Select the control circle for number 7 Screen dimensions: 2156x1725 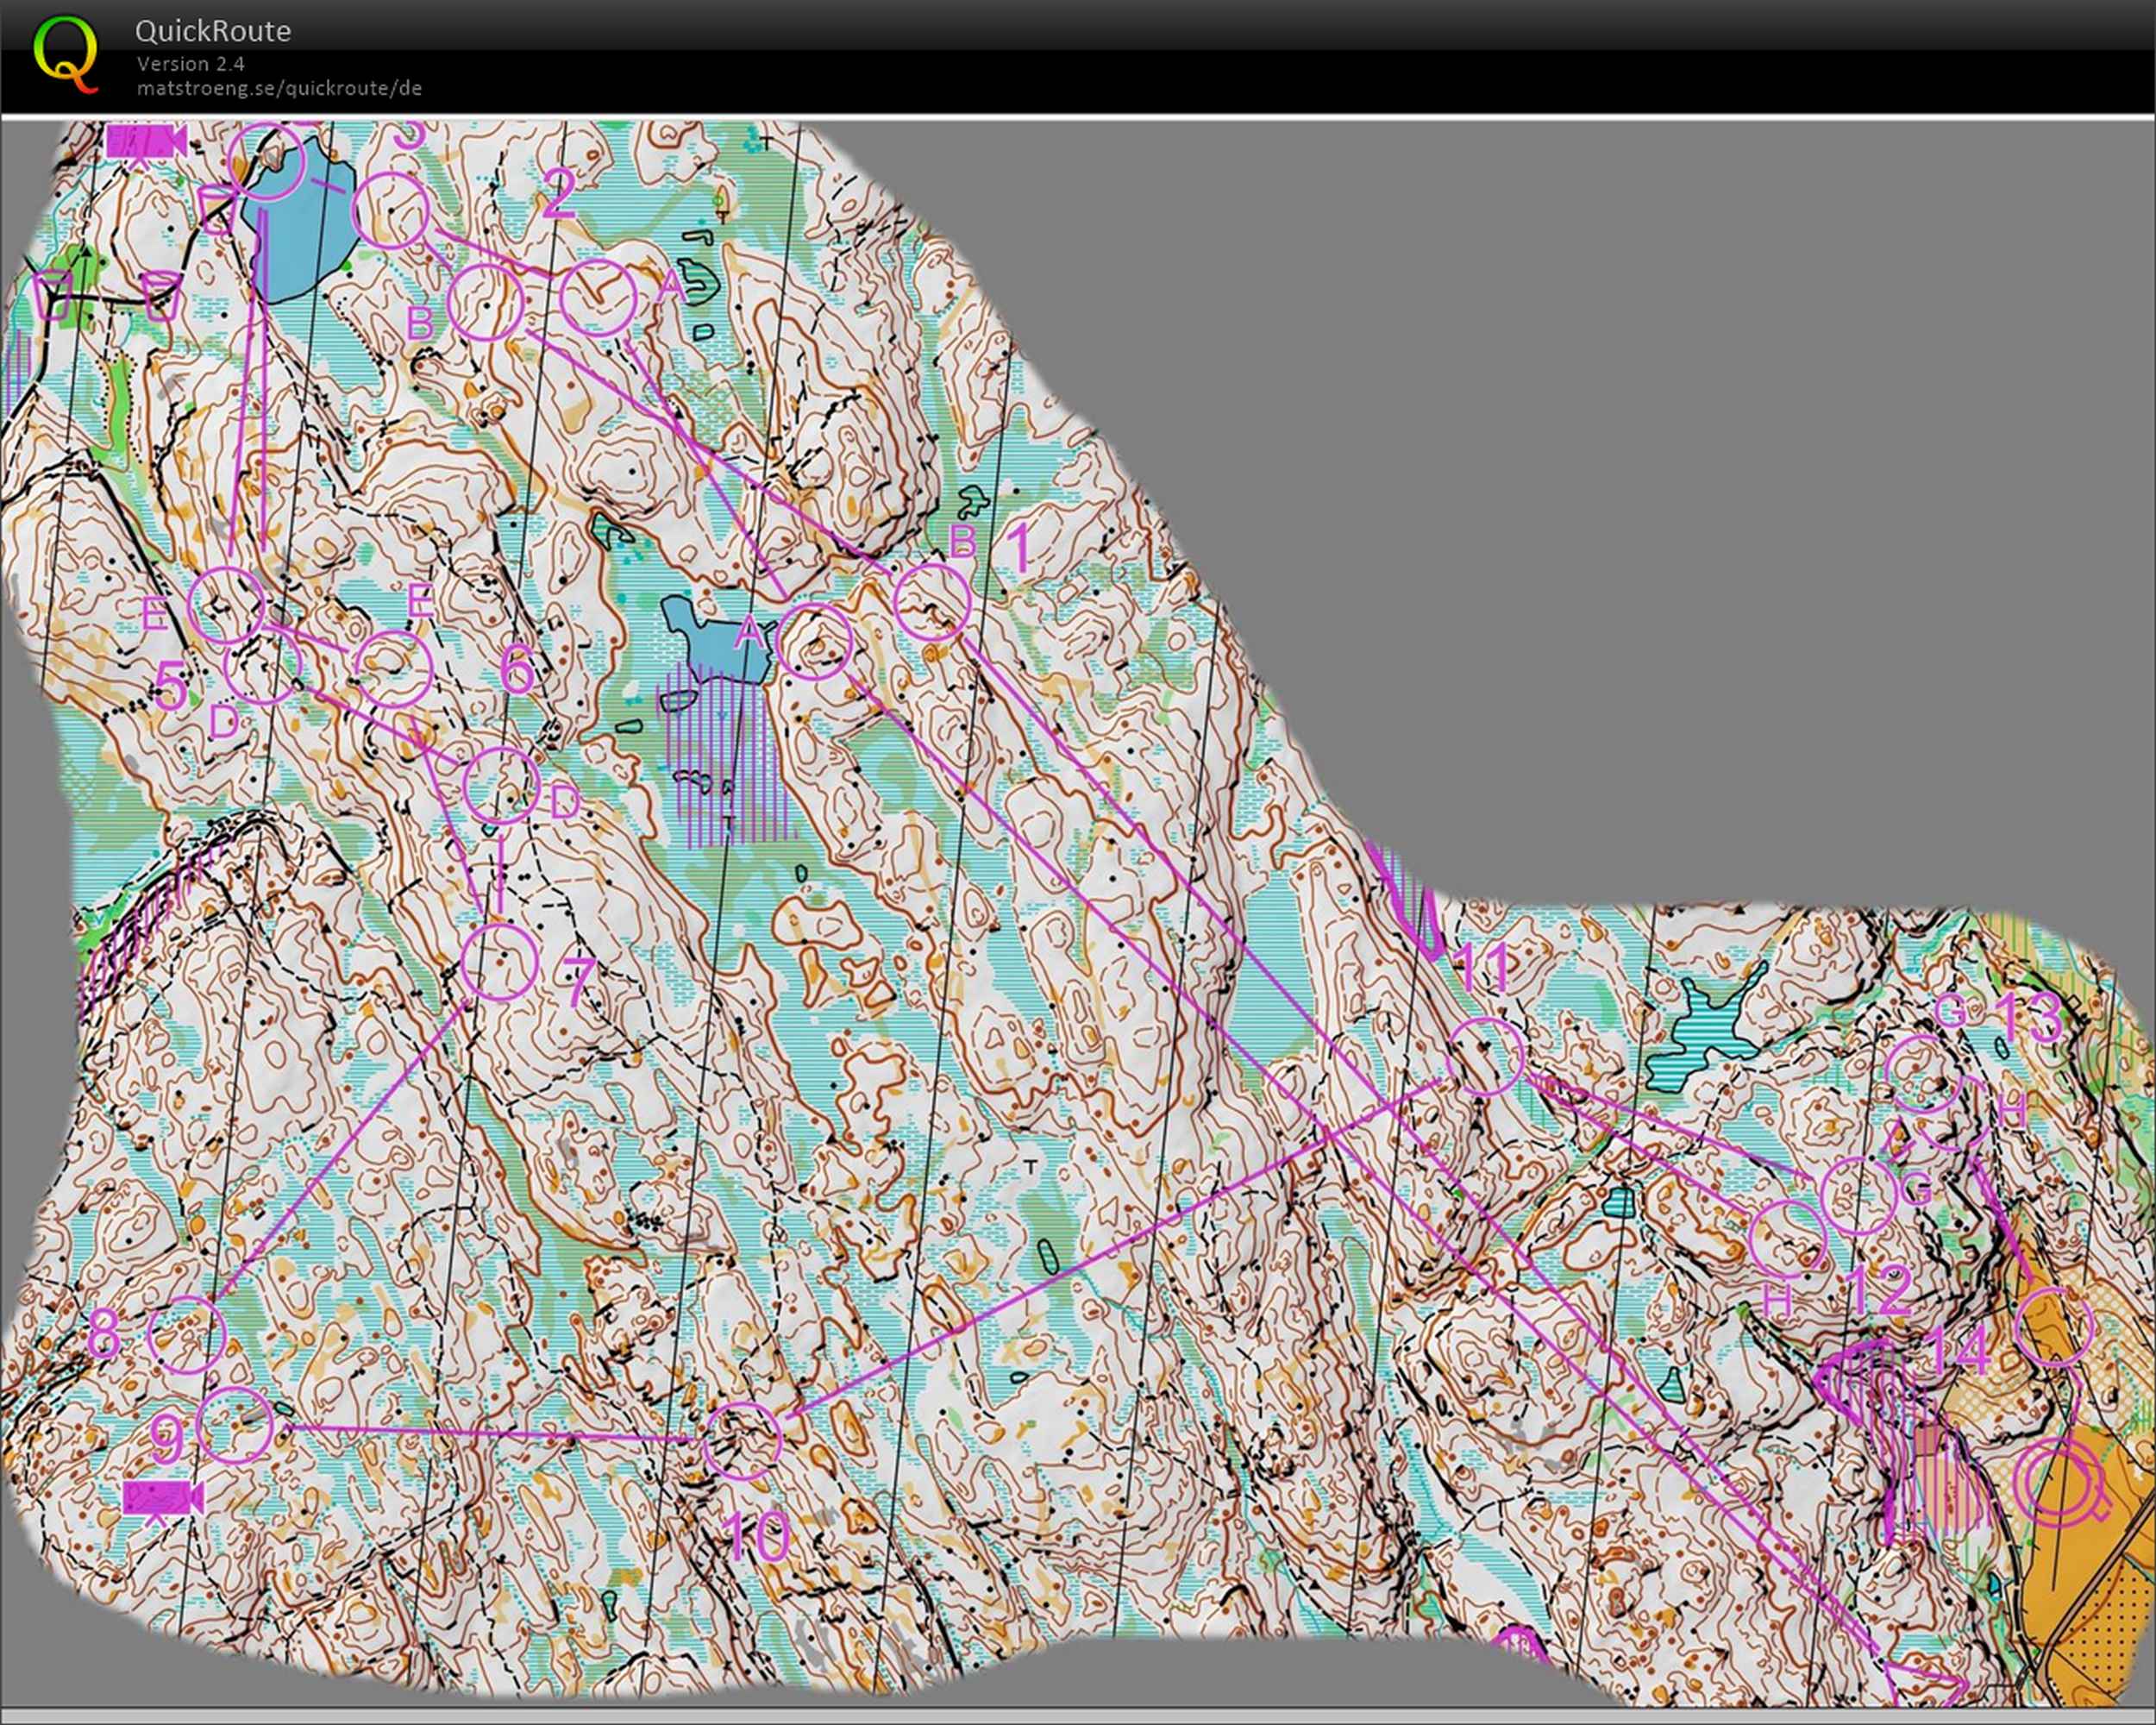(499, 961)
